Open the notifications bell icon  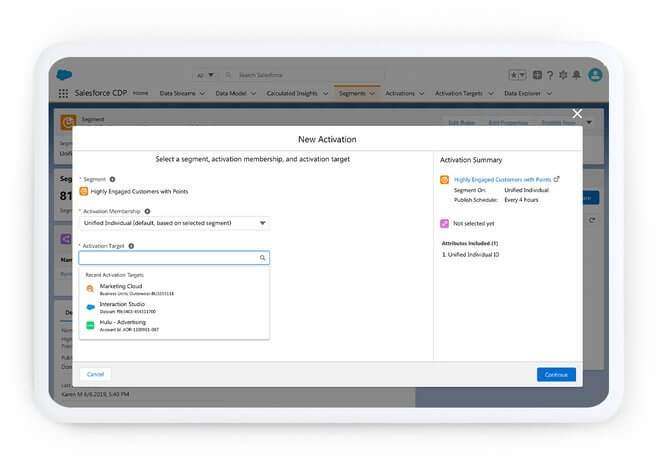pyautogui.click(x=578, y=75)
